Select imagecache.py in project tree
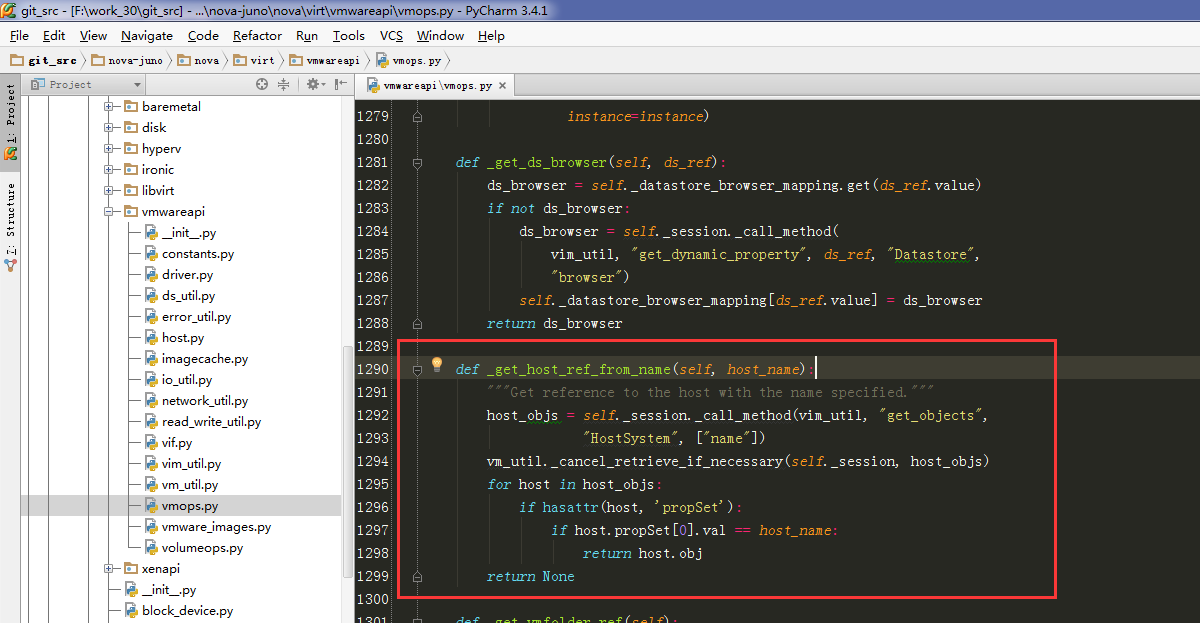 point(196,358)
